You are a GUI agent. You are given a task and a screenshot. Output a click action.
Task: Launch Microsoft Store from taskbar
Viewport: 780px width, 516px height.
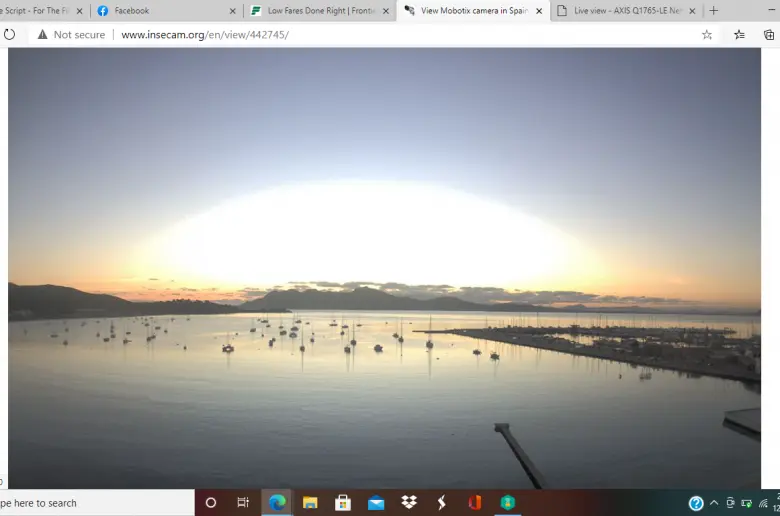coord(343,502)
